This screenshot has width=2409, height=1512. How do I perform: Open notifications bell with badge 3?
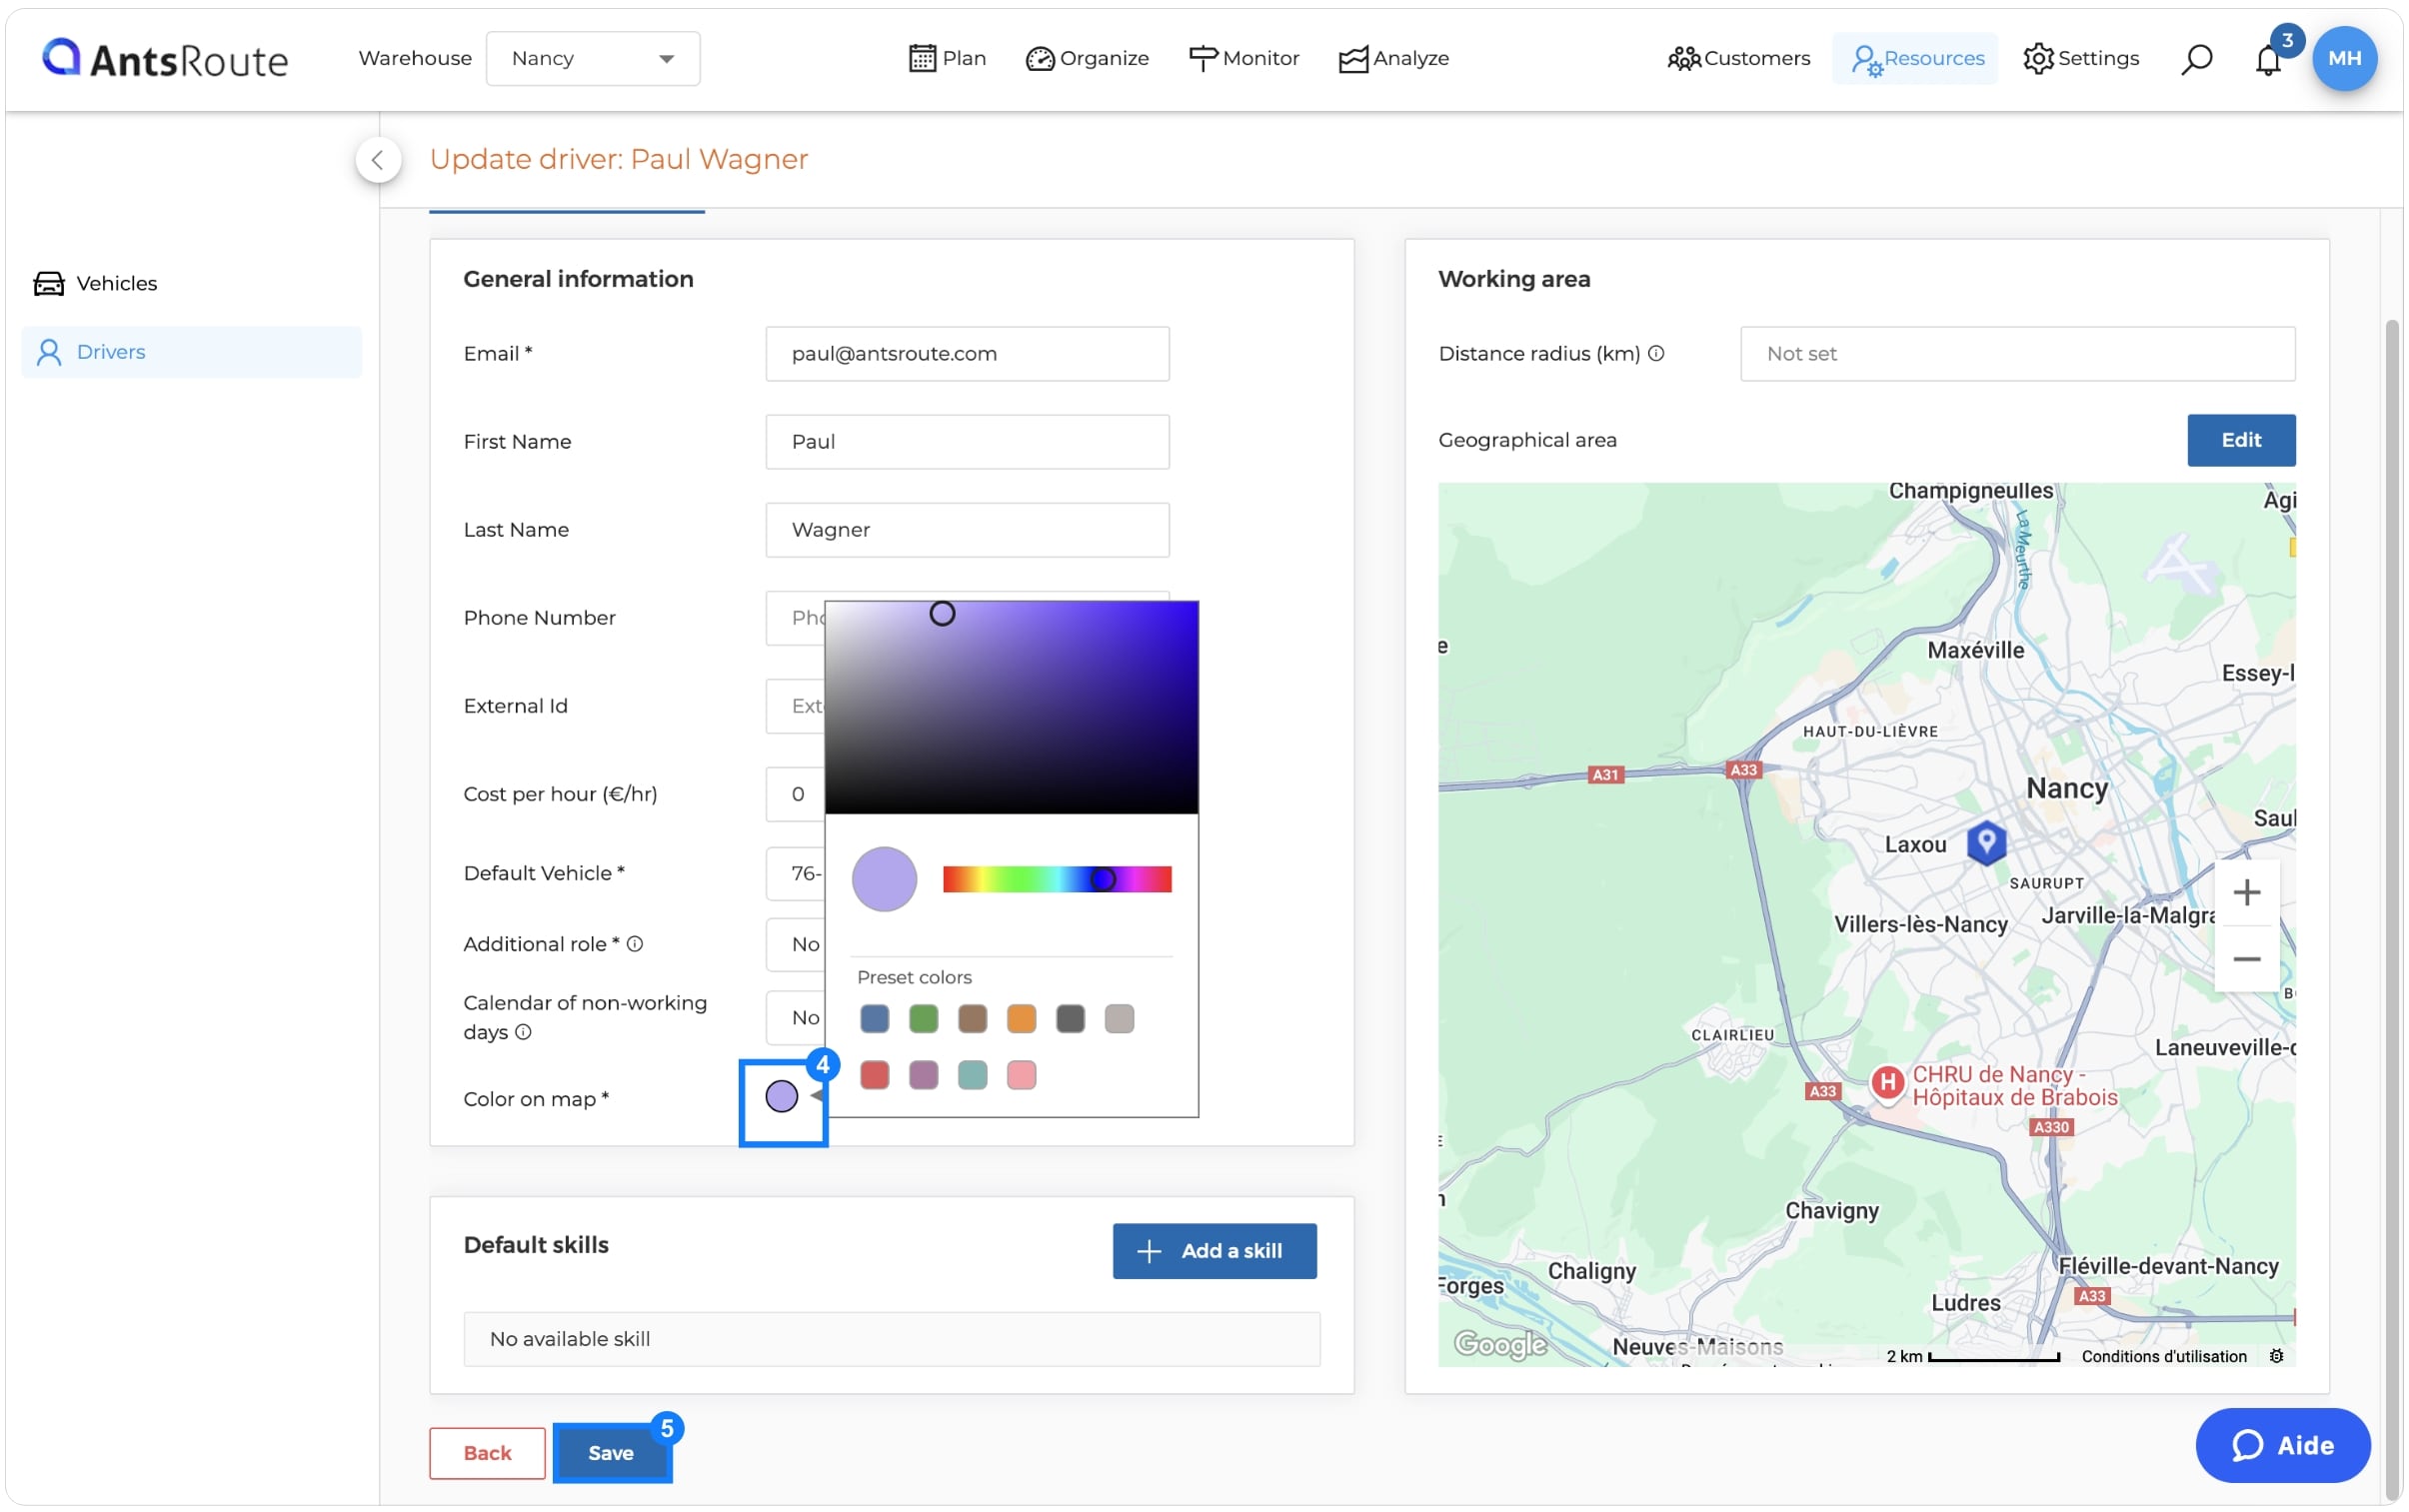pyautogui.click(x=2267, y=59)
